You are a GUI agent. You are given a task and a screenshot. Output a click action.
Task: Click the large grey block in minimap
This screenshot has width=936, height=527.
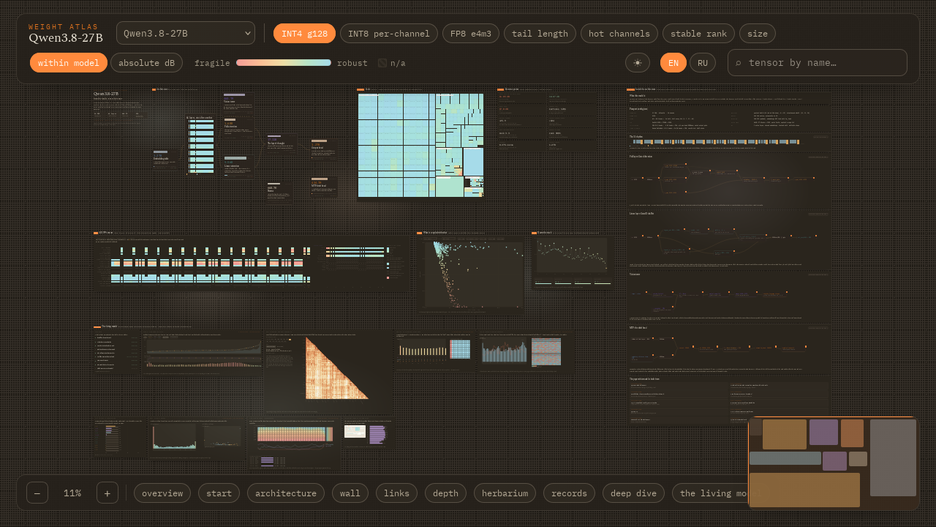893,458
